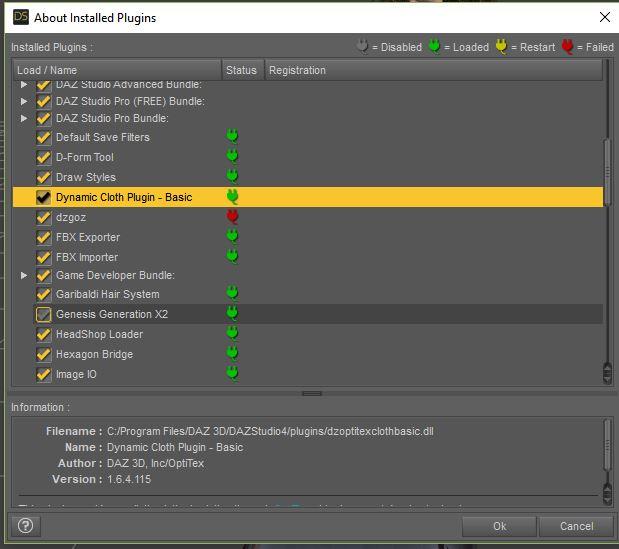Viewport: 619px width, 549px height.
Task: Toggle Image IO checkbox
Action: pyautogui.click(x=43, y=374)
